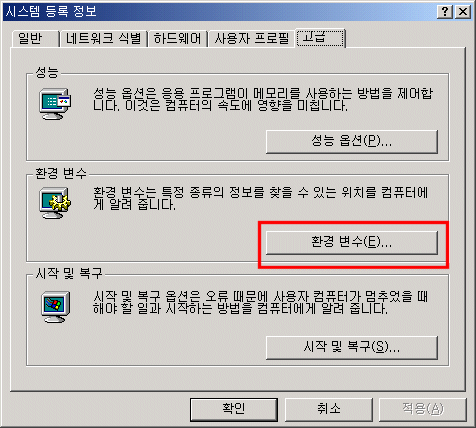
Task: Open the 네트워크 식별 tab
Action: [x=103, y=38]
